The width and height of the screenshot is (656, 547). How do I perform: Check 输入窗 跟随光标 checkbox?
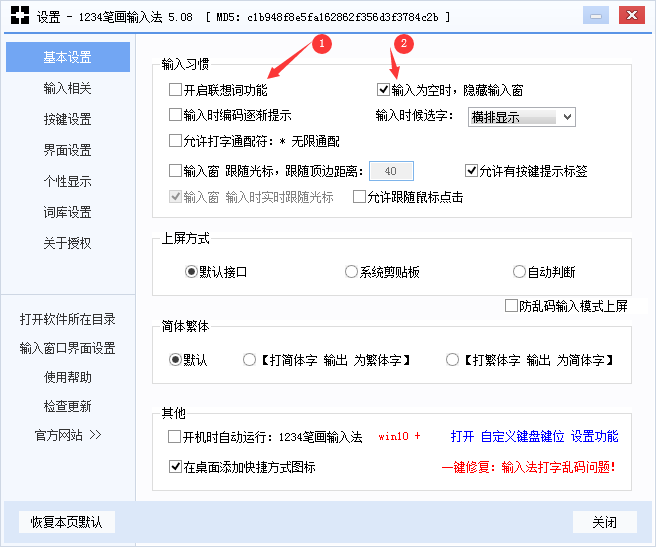(175, 170)
